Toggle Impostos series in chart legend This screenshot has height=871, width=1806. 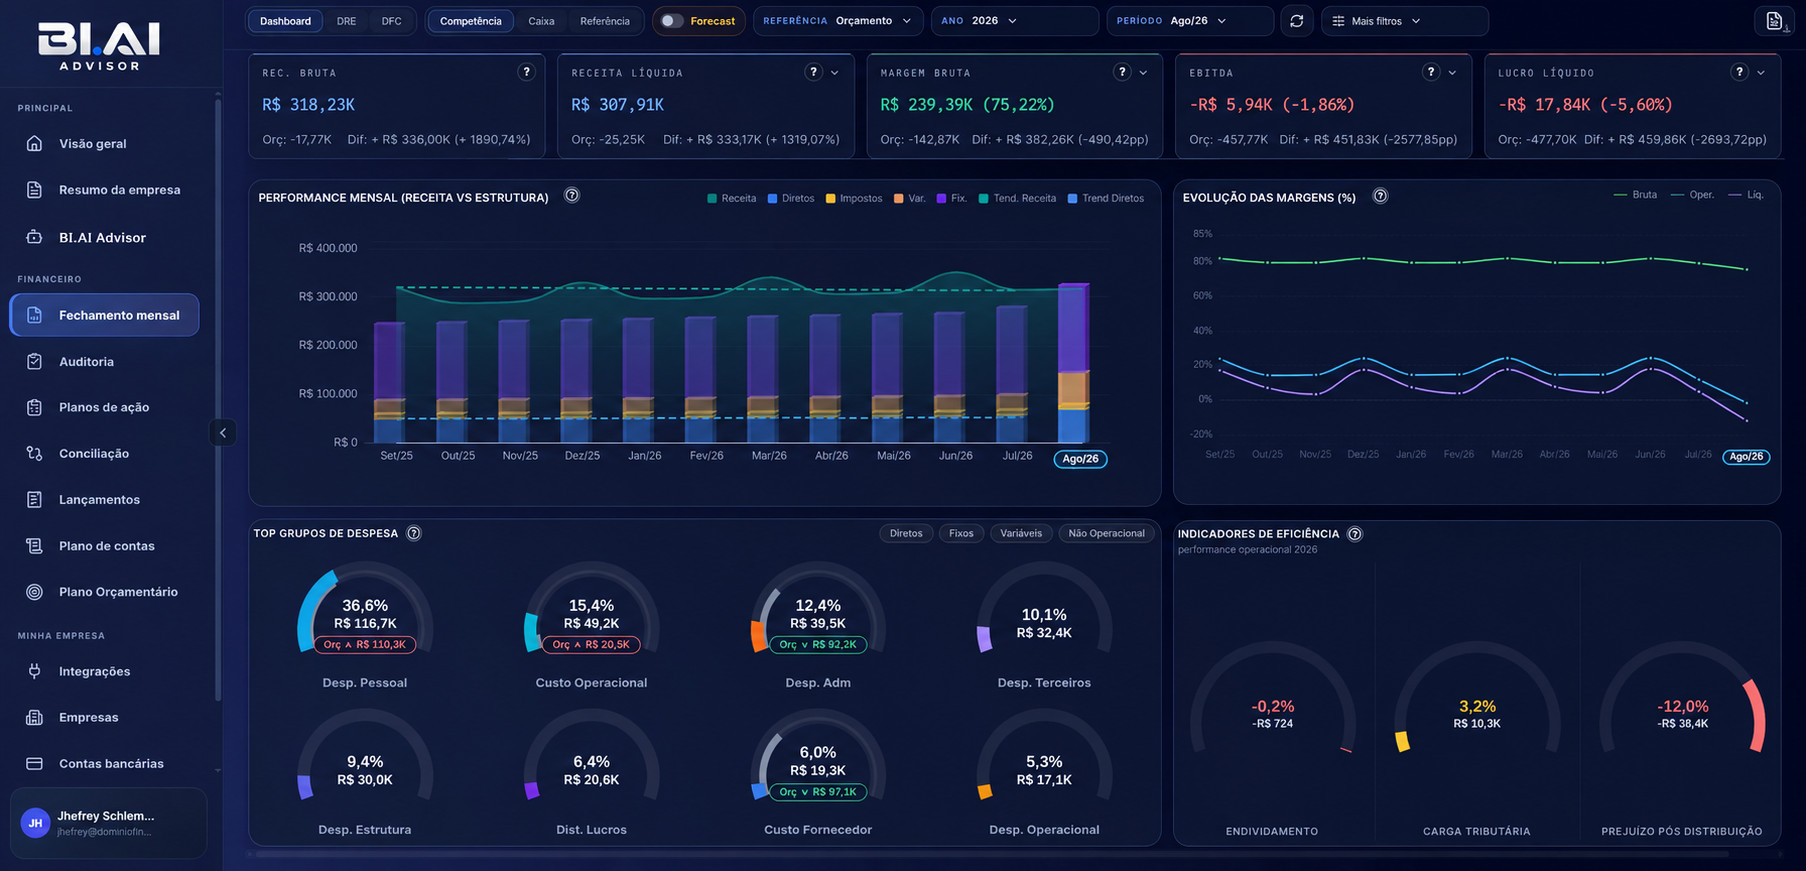point(854,198)
